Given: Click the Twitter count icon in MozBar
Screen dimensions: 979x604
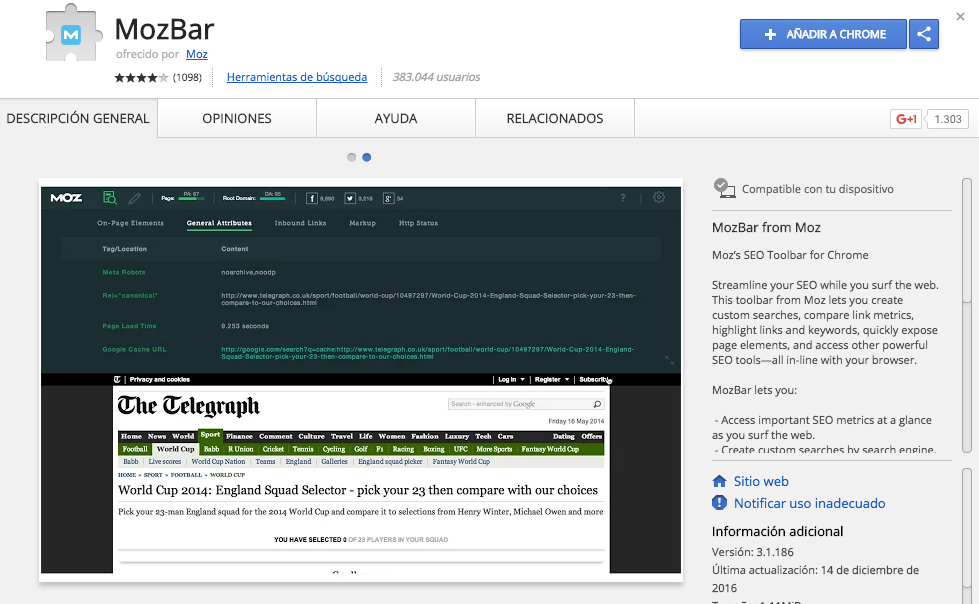Looking at the screenshot, I should pyautogui.click(x=349, y=198).
